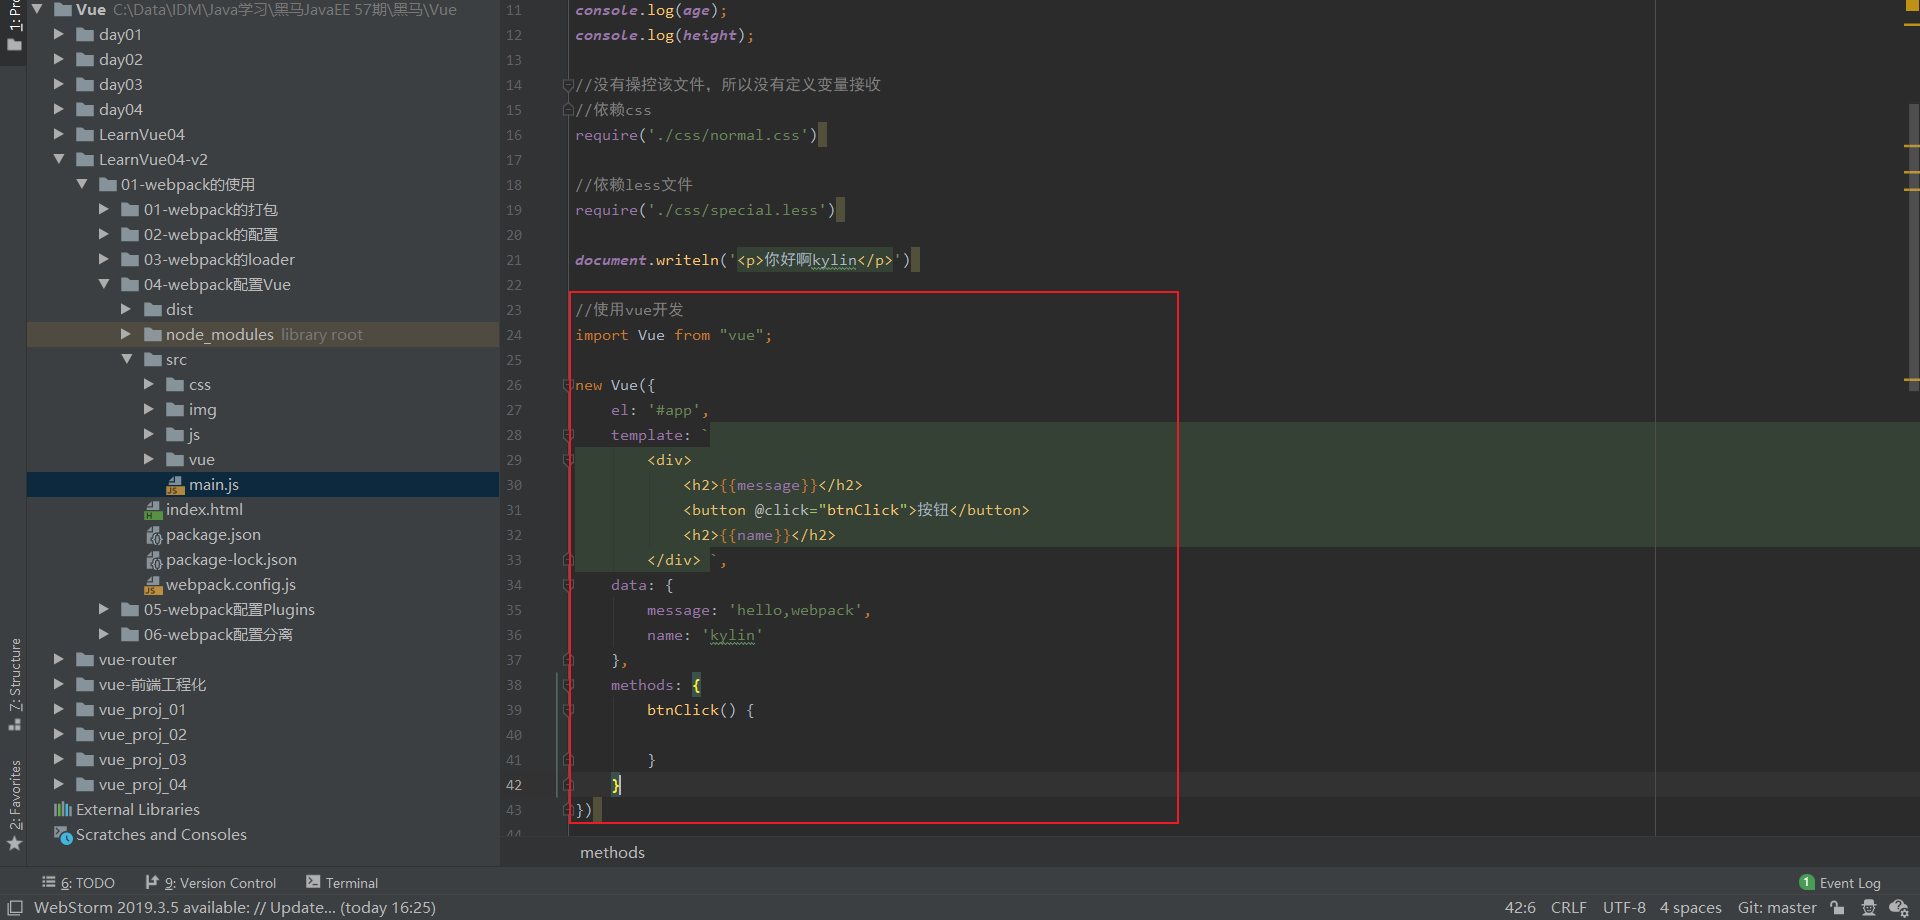Click the package-lock.json file icon
This screenshot has height=920, width=1920.
(153, 560)
